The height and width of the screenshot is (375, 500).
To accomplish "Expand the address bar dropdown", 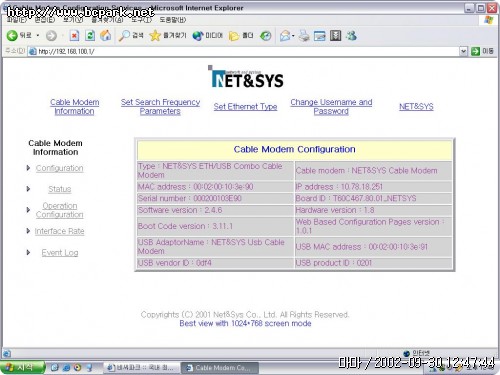I will (463, 51).
